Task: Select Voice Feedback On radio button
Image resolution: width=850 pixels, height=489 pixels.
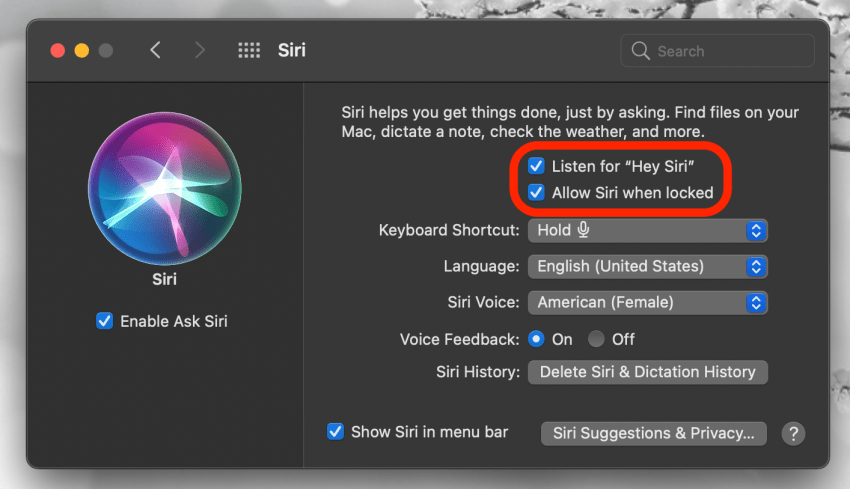Action: tap(536, 339)
